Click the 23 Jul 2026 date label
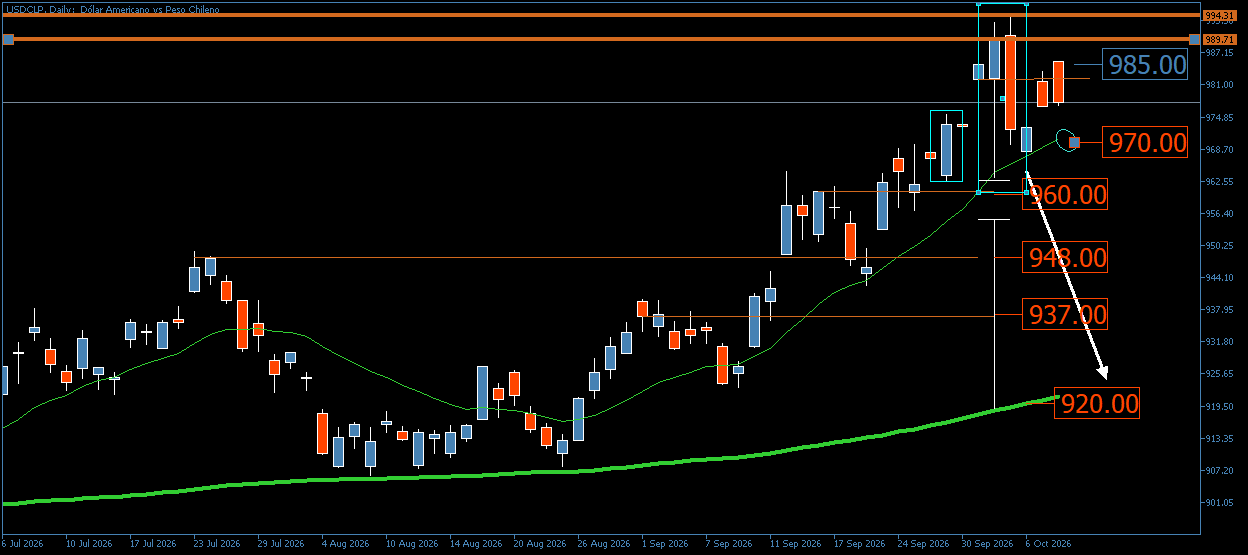 click(216, 544)
